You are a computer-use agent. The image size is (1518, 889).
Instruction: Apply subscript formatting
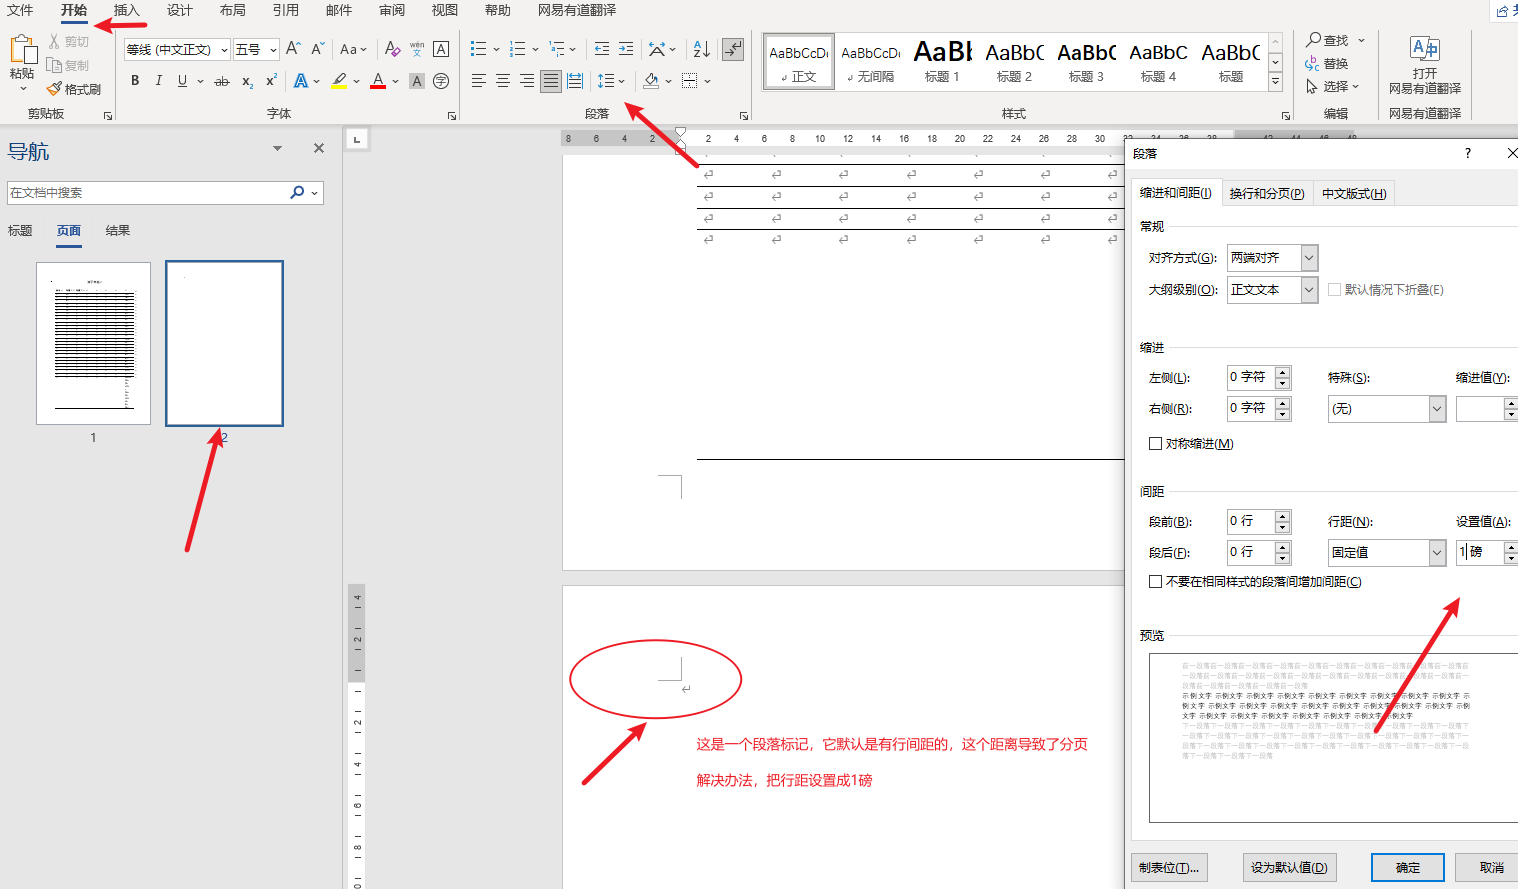tap(247, 81)
